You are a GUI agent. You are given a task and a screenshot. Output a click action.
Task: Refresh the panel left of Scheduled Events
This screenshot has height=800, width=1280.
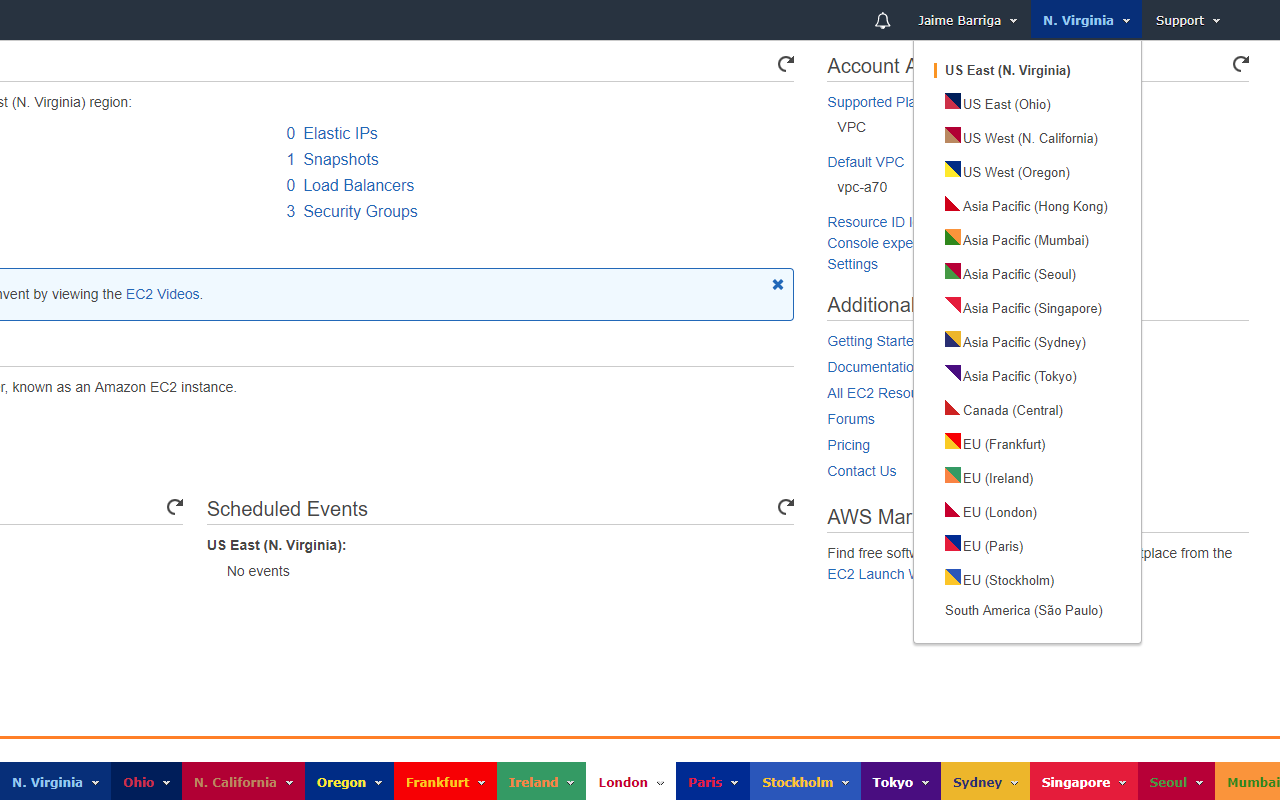point(175,508)
